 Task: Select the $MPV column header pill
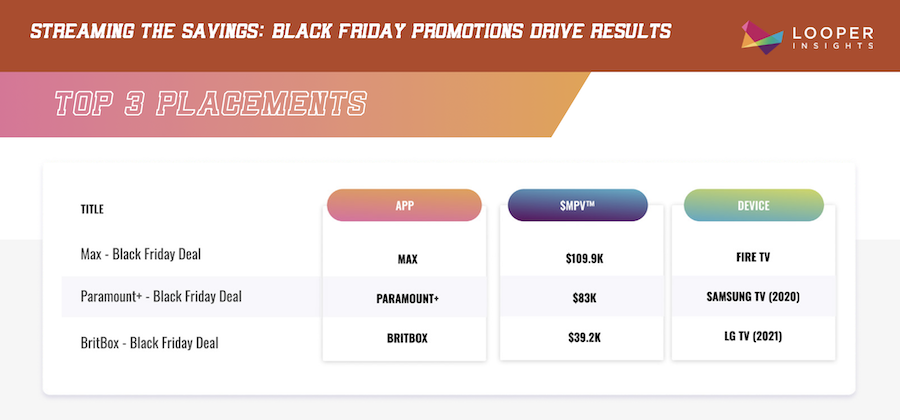[578, 205]
